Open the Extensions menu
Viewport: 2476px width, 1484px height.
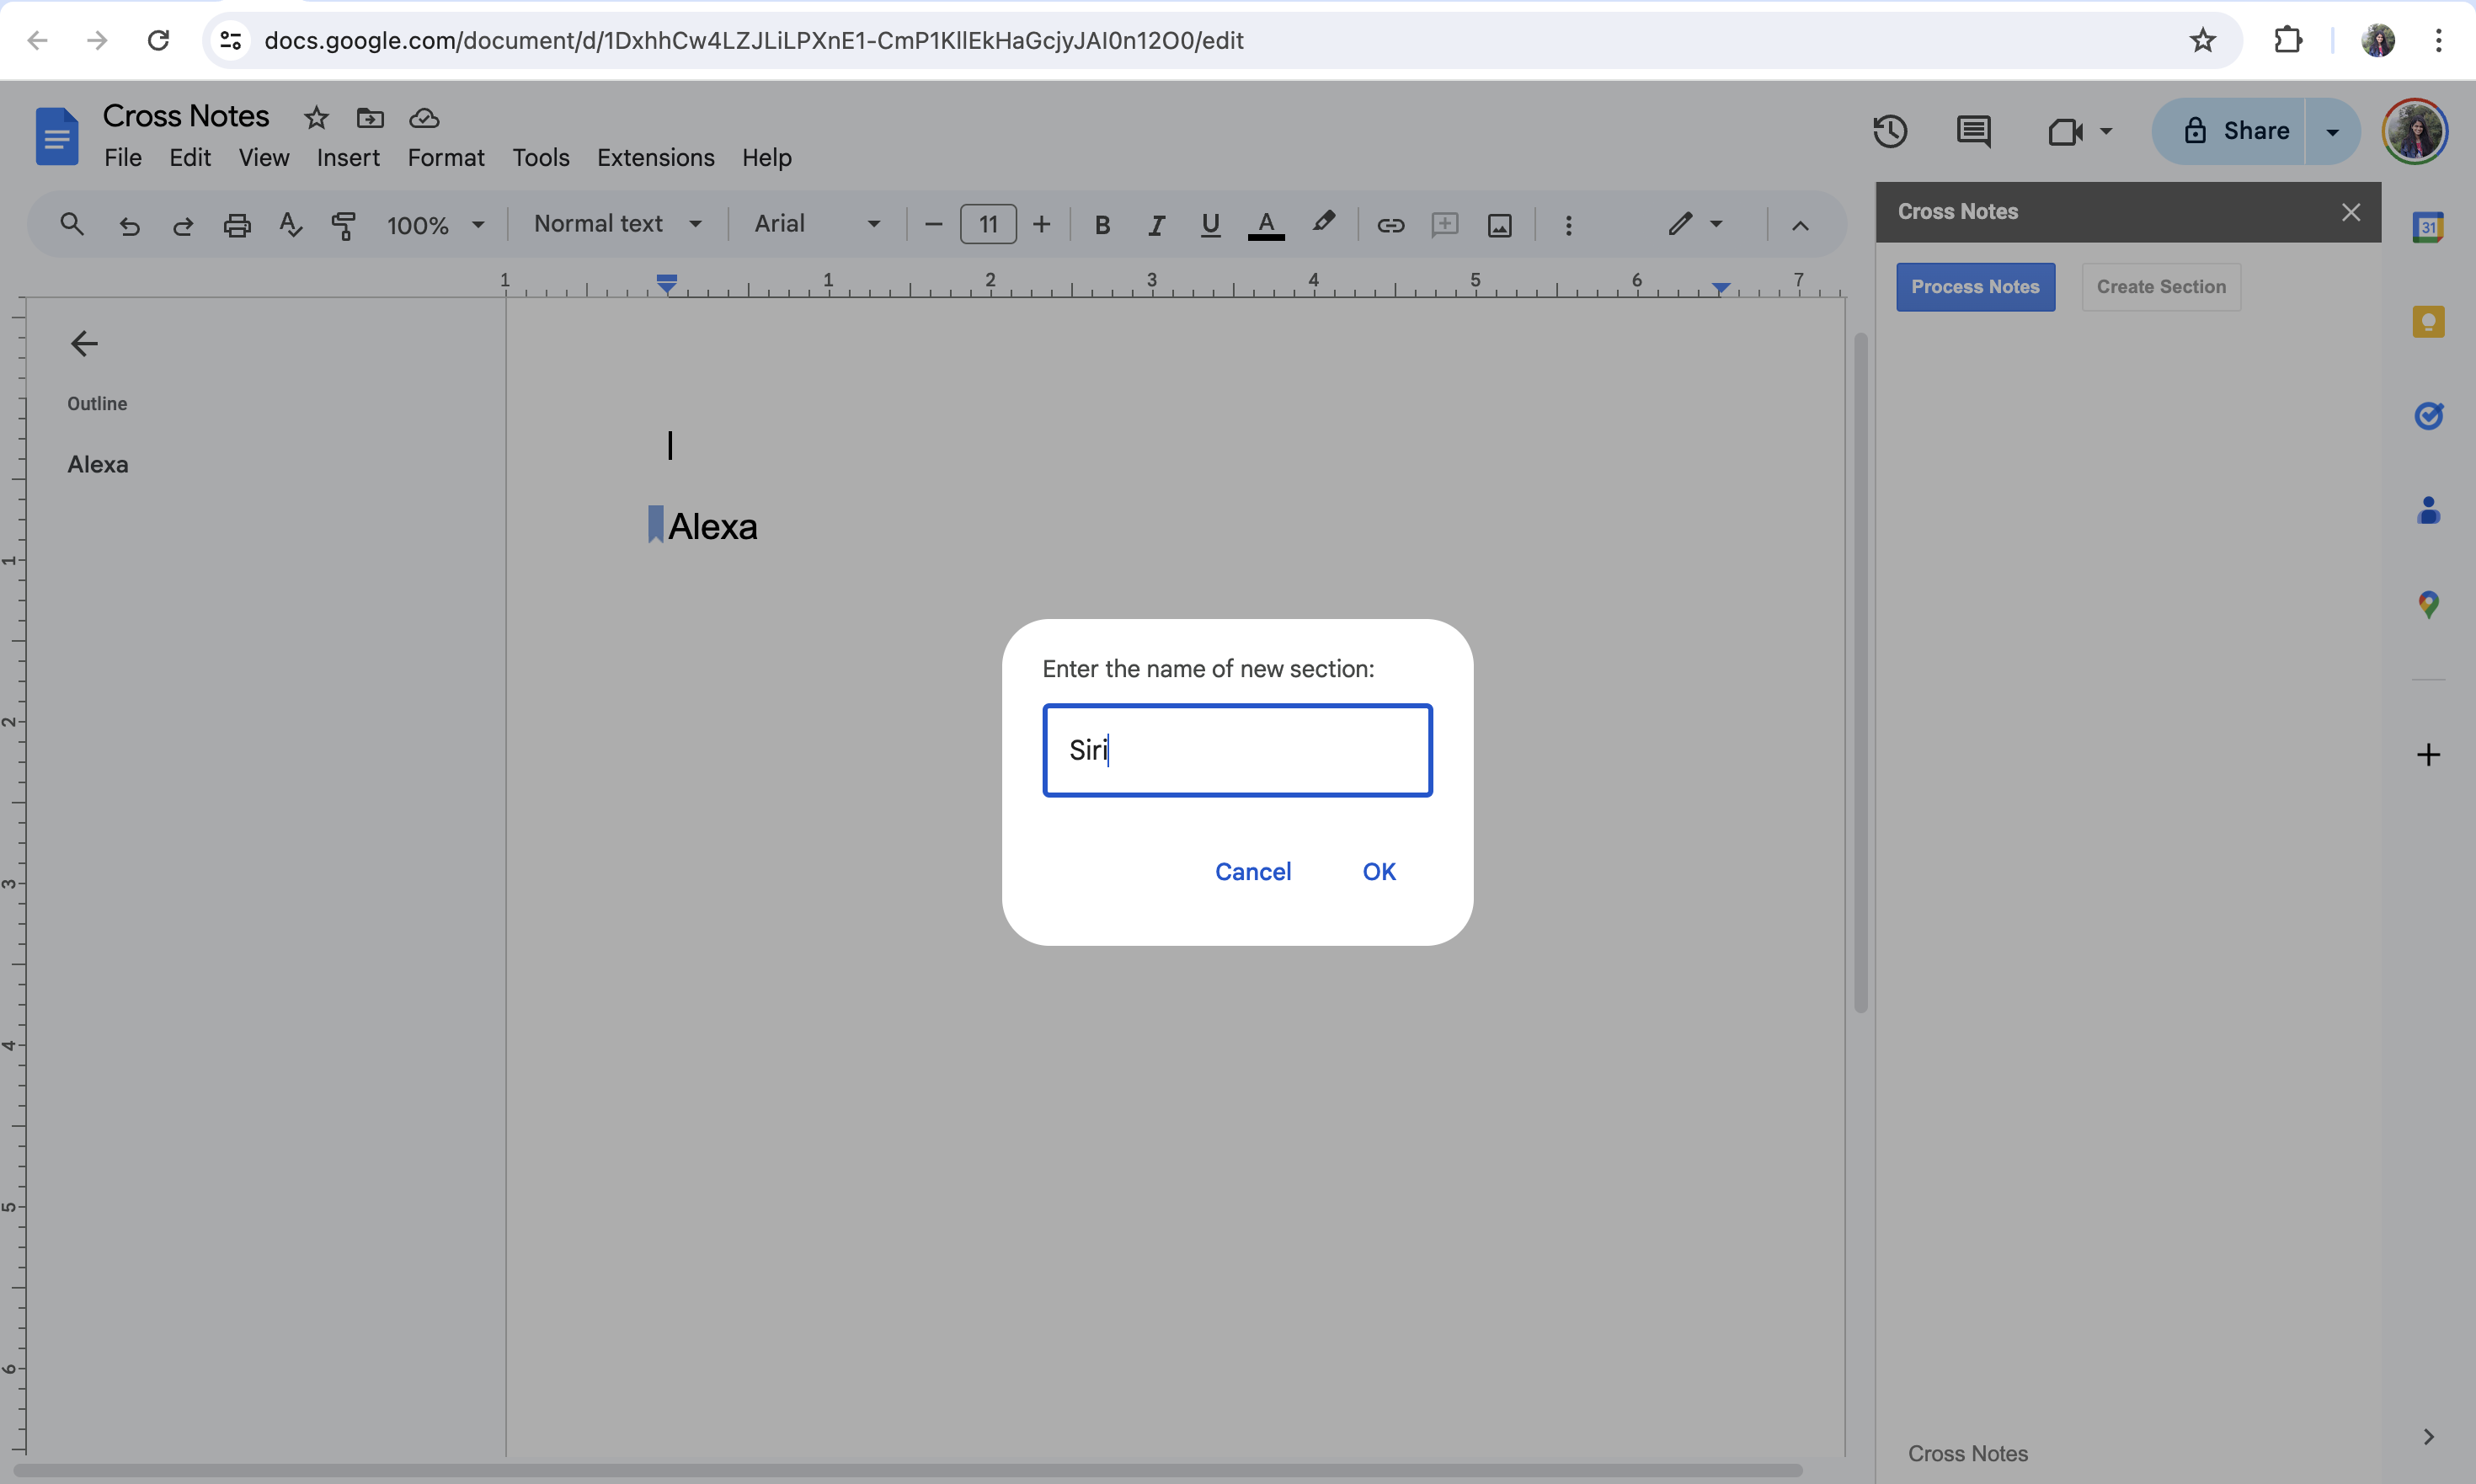[x=655, y=158]
